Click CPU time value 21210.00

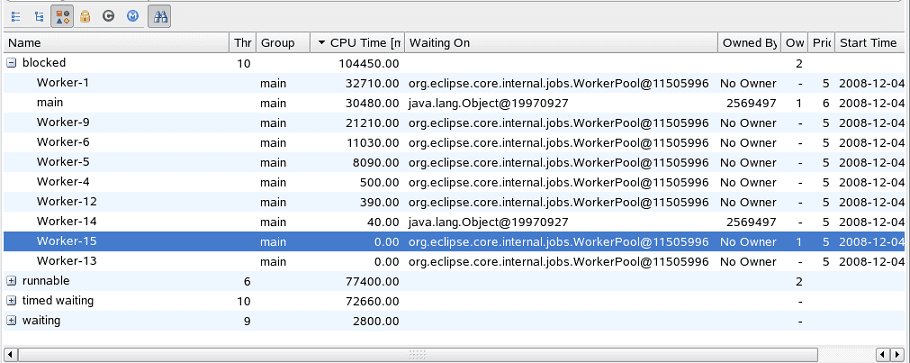(372, 123)
